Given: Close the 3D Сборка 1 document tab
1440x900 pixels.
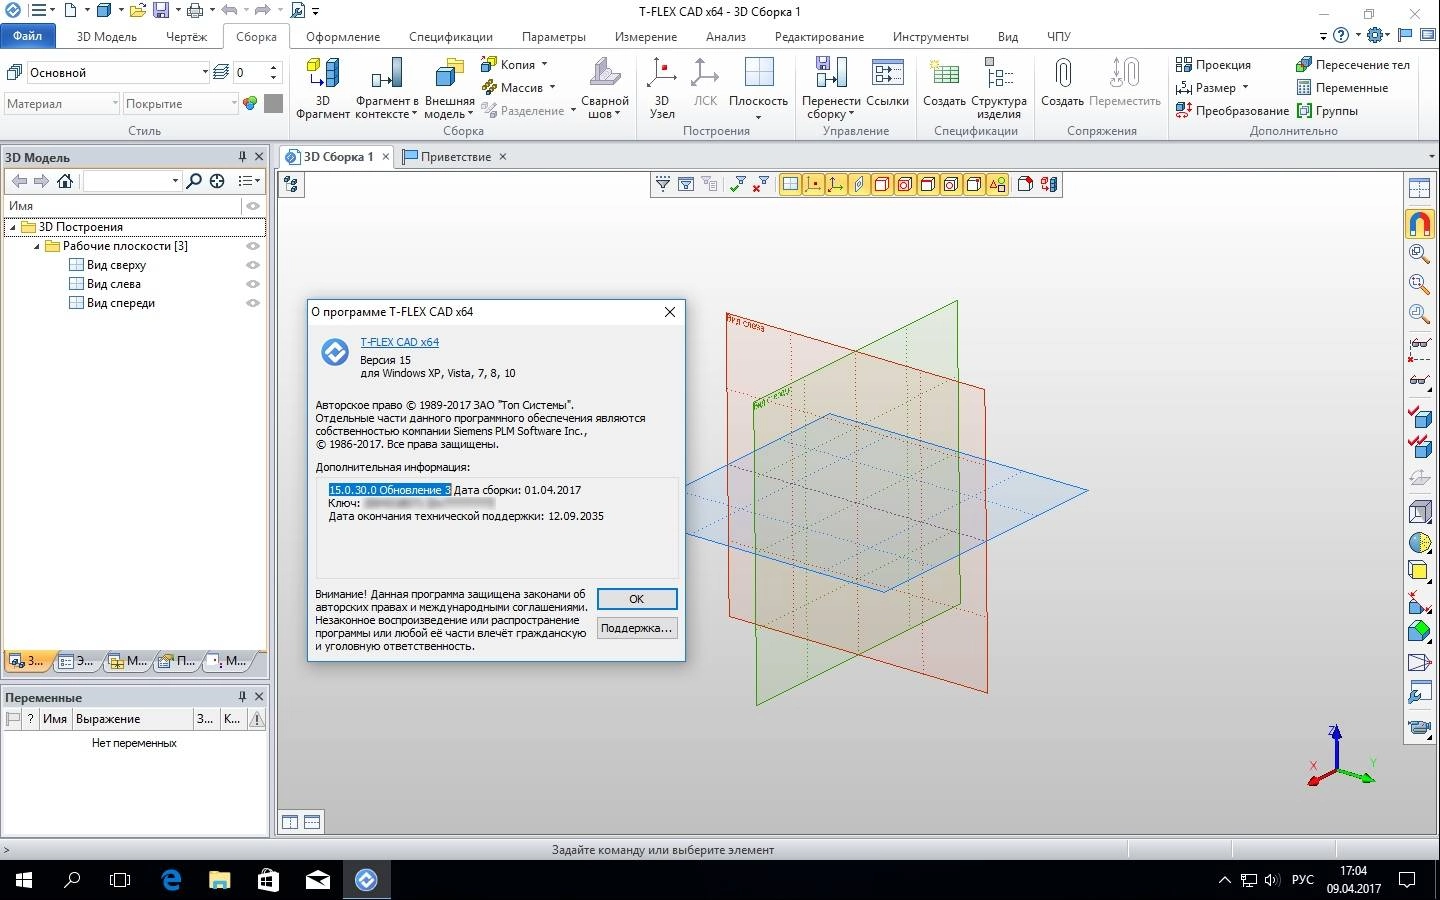Looking at the screenshot, I should pyautogui.click(x=386, y=157).
